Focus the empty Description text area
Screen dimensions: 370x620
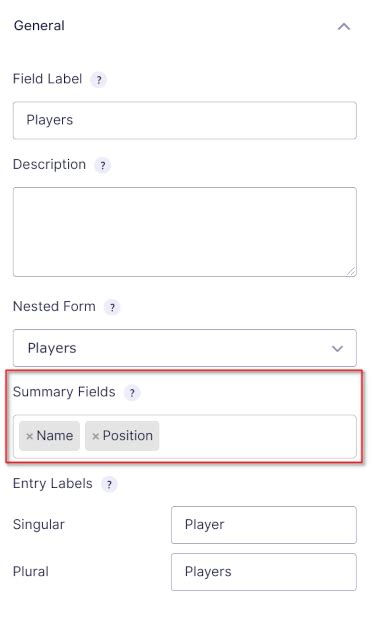(185, 232)
